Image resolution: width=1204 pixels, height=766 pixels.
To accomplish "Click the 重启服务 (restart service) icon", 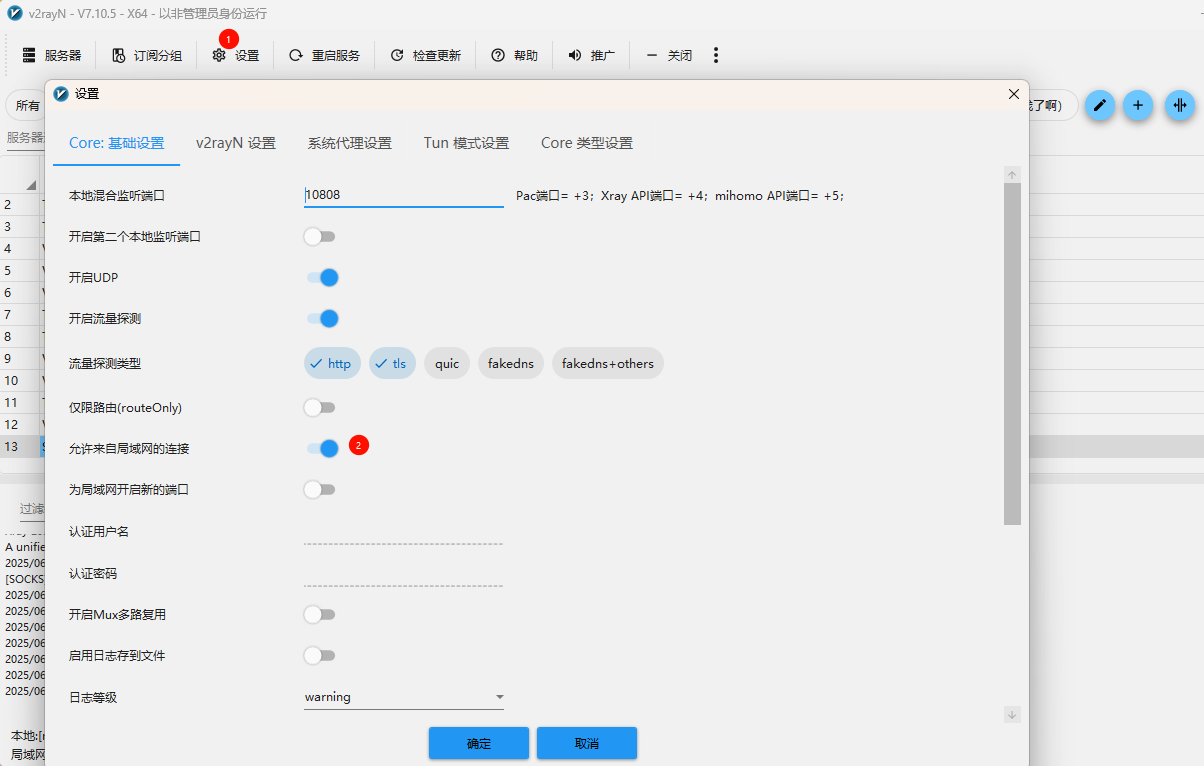I will coord(296,56).
